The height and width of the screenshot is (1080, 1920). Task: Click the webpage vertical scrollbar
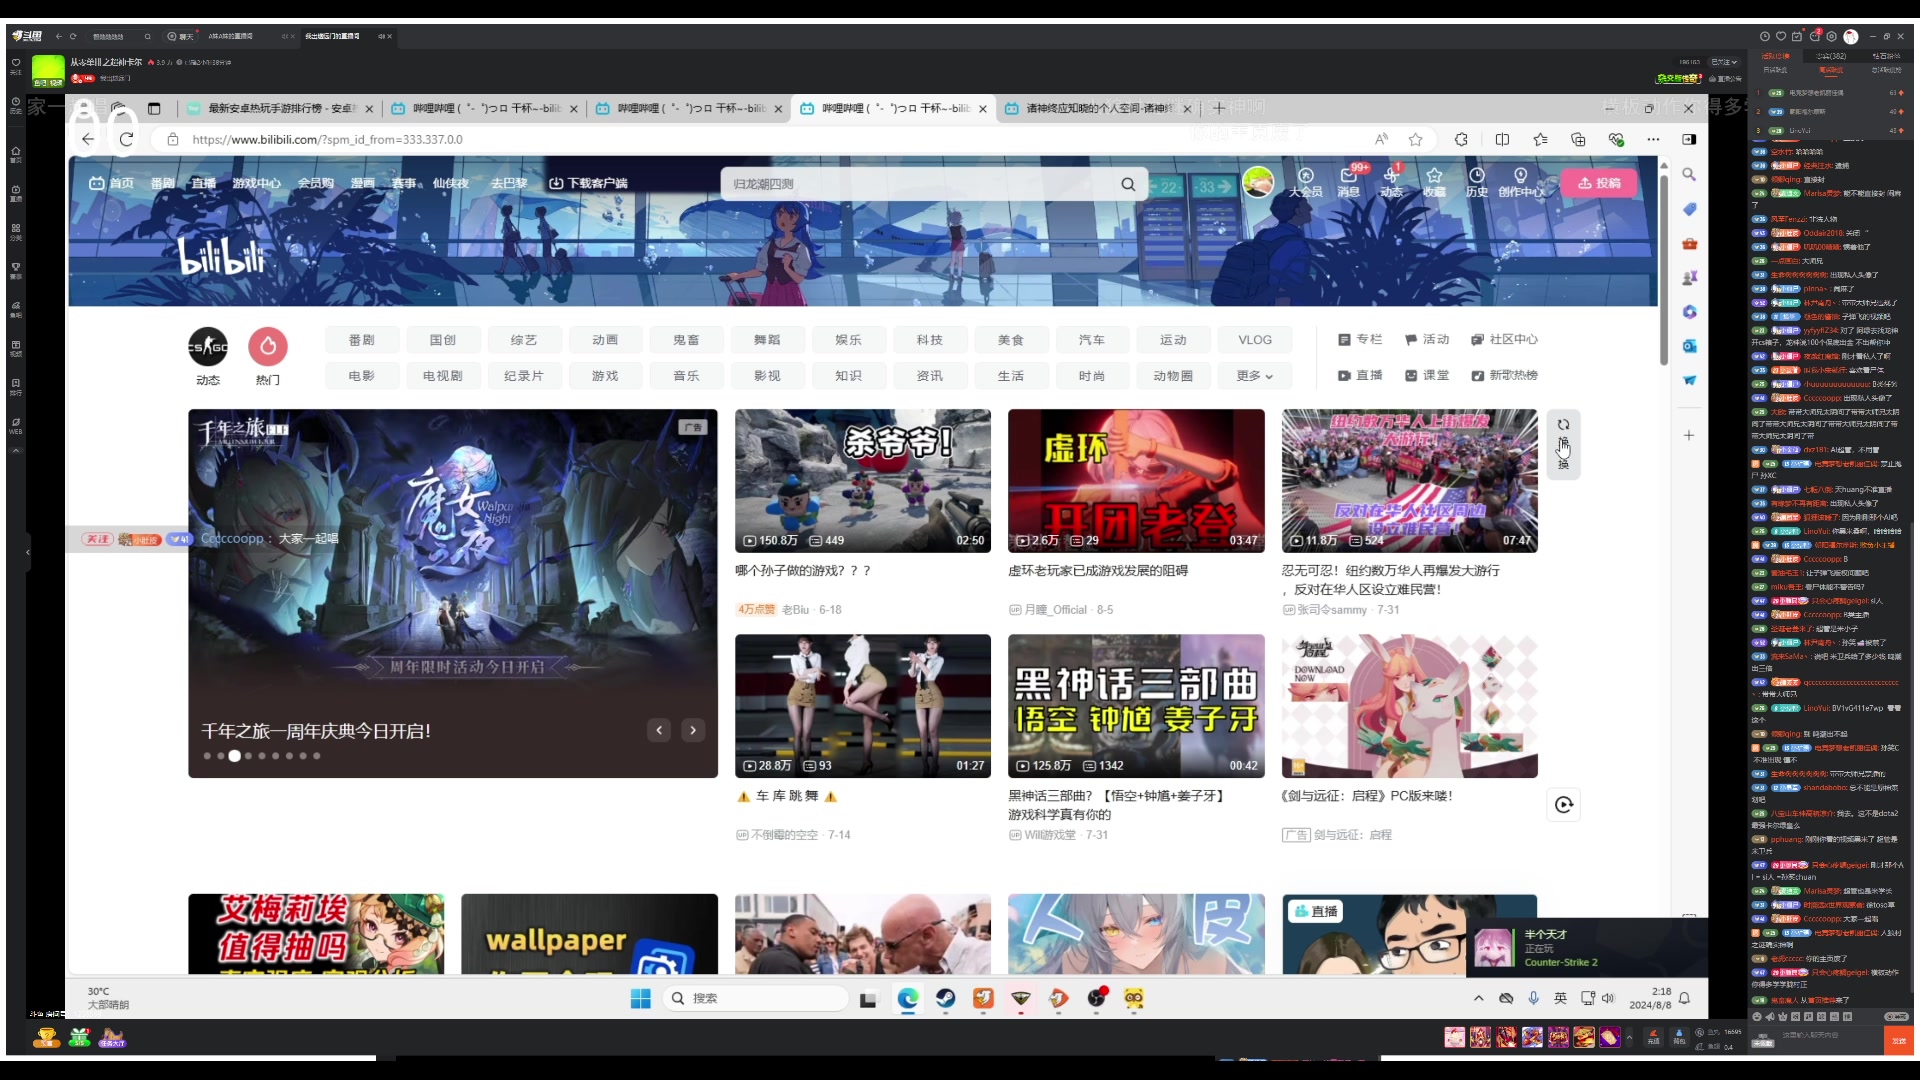[x=1663, y=270]
